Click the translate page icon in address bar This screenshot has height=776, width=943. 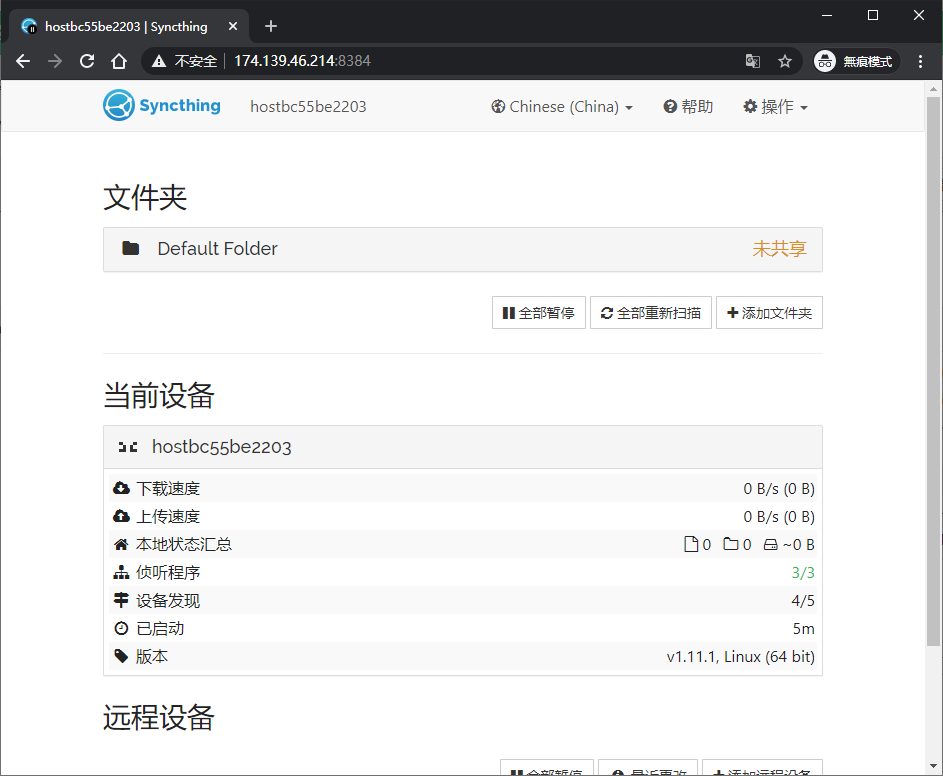[x=752, y=61]
